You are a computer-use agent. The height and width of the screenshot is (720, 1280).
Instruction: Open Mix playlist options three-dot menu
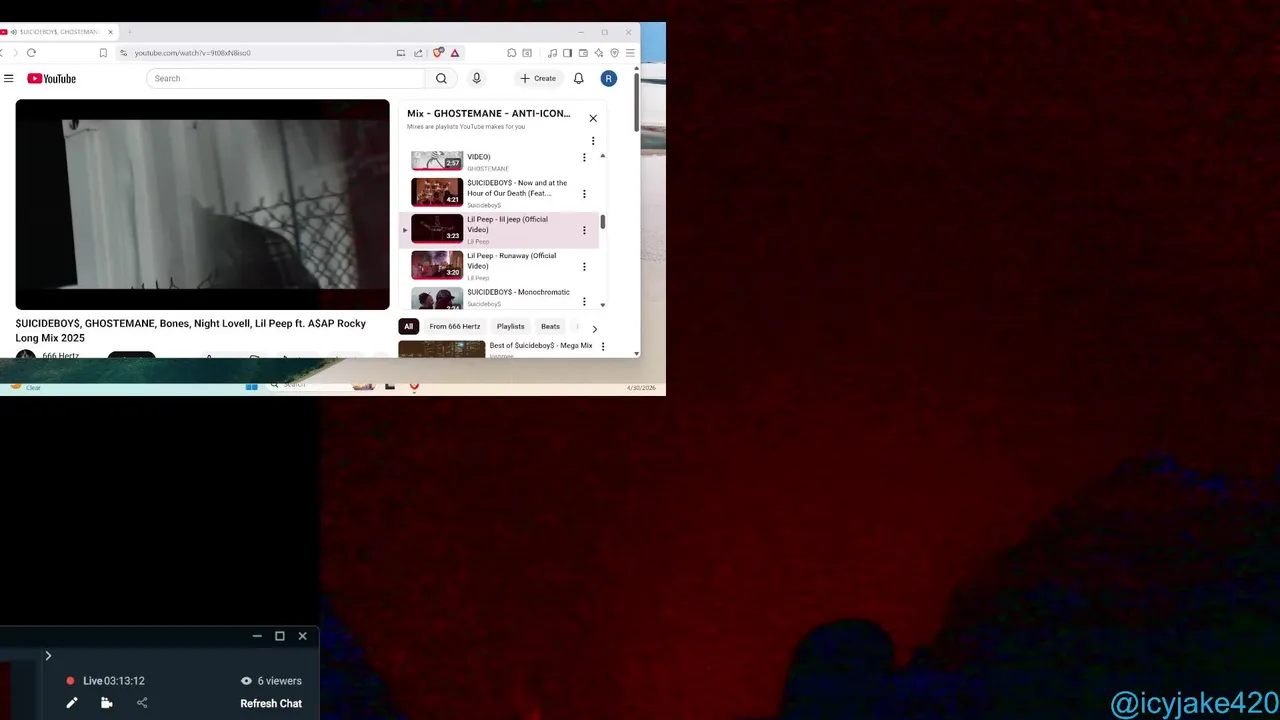click(x=593, y=141)
